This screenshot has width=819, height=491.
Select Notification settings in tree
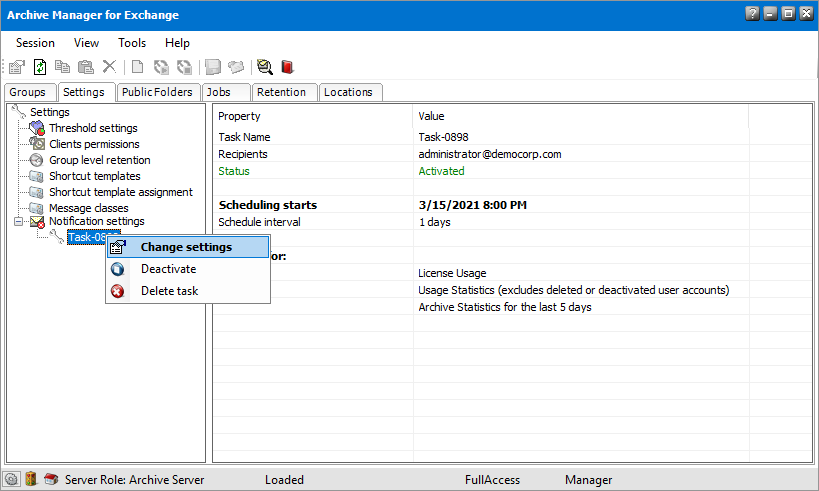97,221
